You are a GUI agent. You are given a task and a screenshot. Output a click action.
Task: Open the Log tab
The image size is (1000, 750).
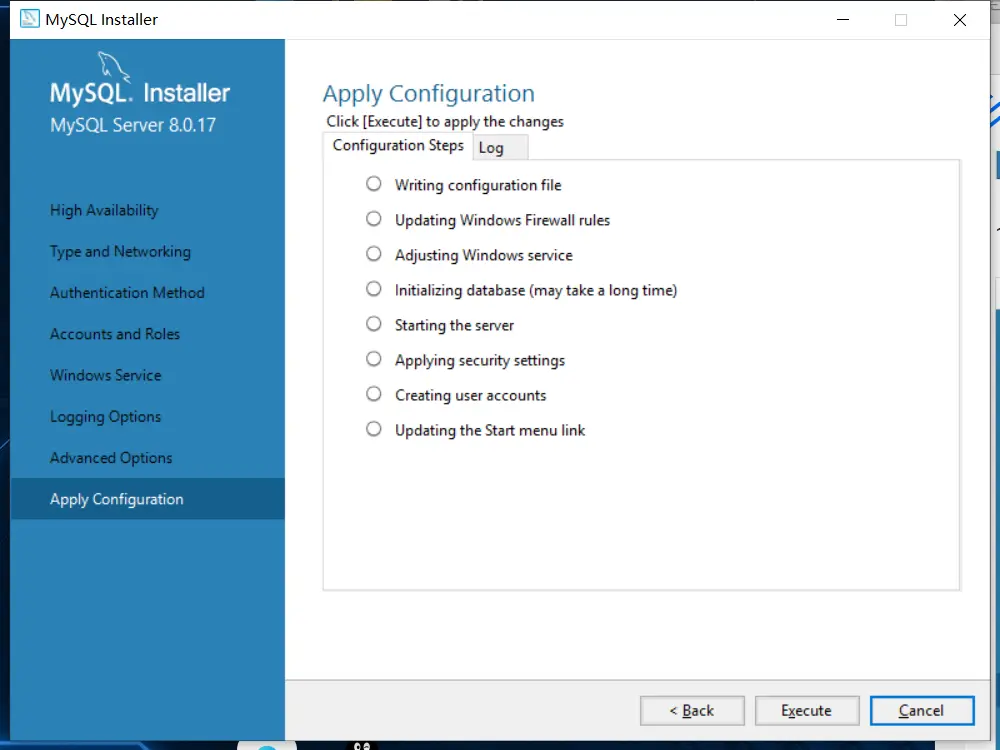tap(500, 148)
